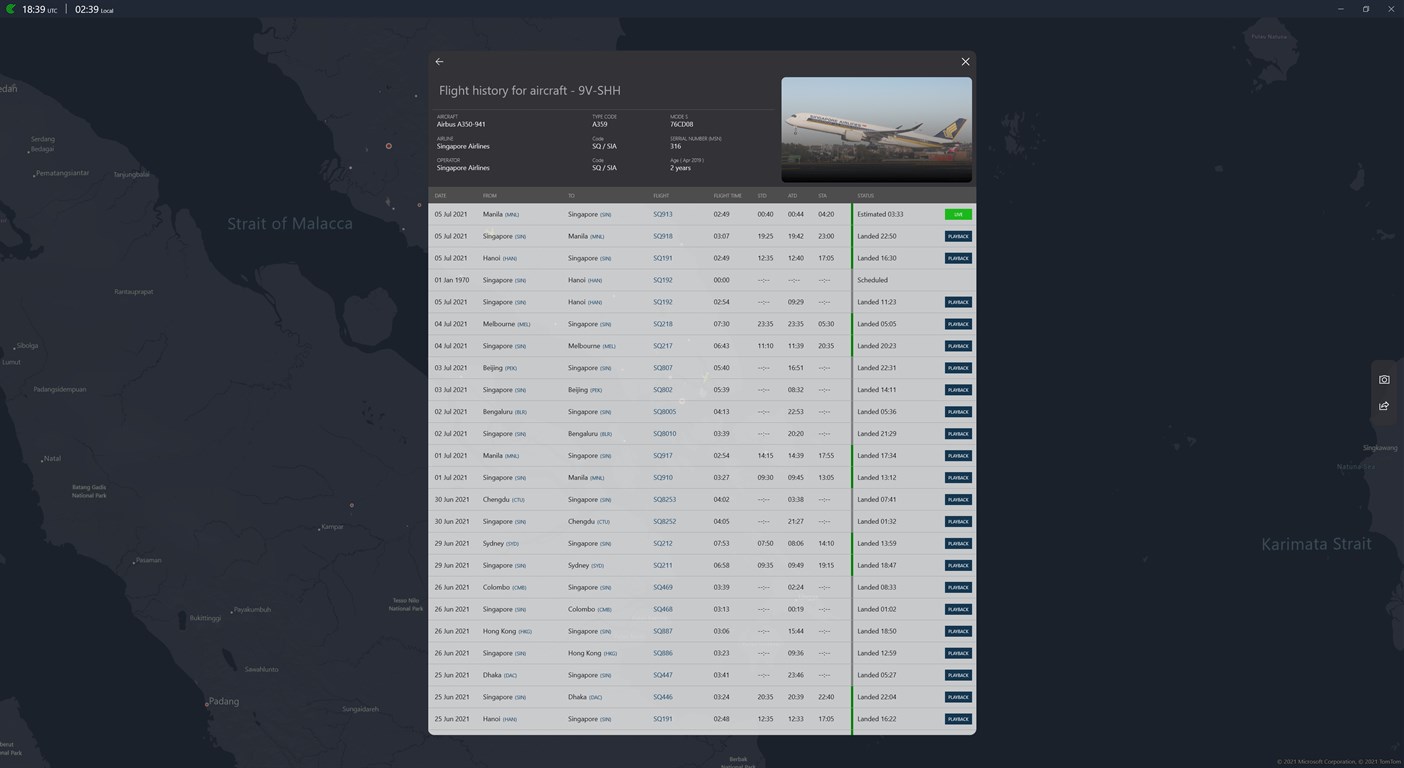Click the FROM column header
Viewport: 1404px width, 768px height.
[x=490, y=196]
